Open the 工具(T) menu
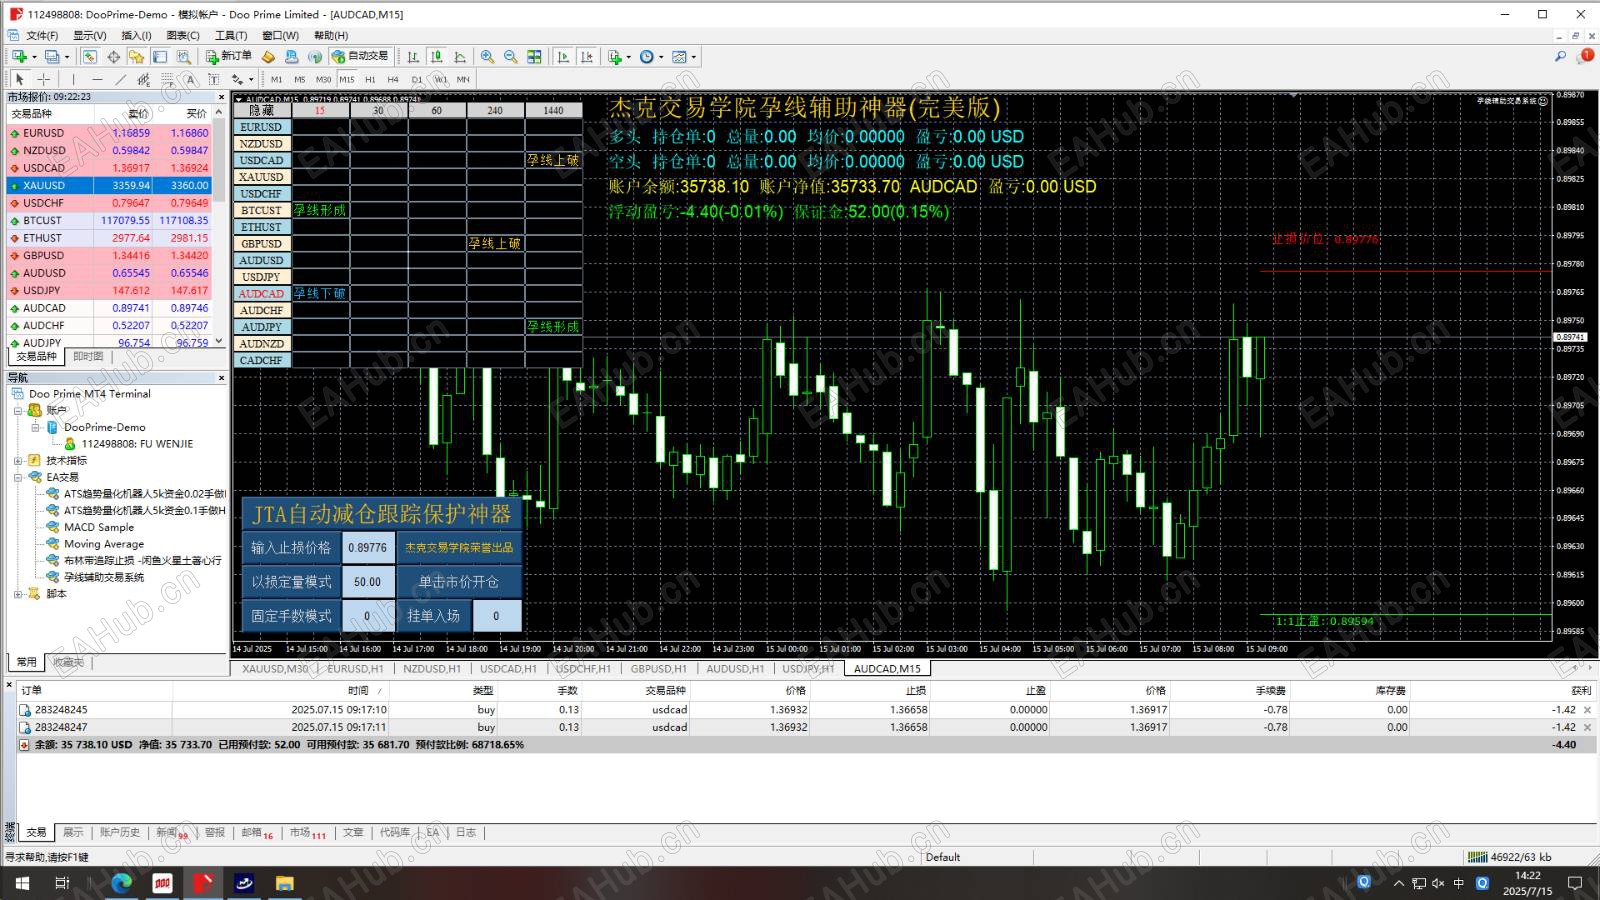1600x900 pixels. (231, 35)
